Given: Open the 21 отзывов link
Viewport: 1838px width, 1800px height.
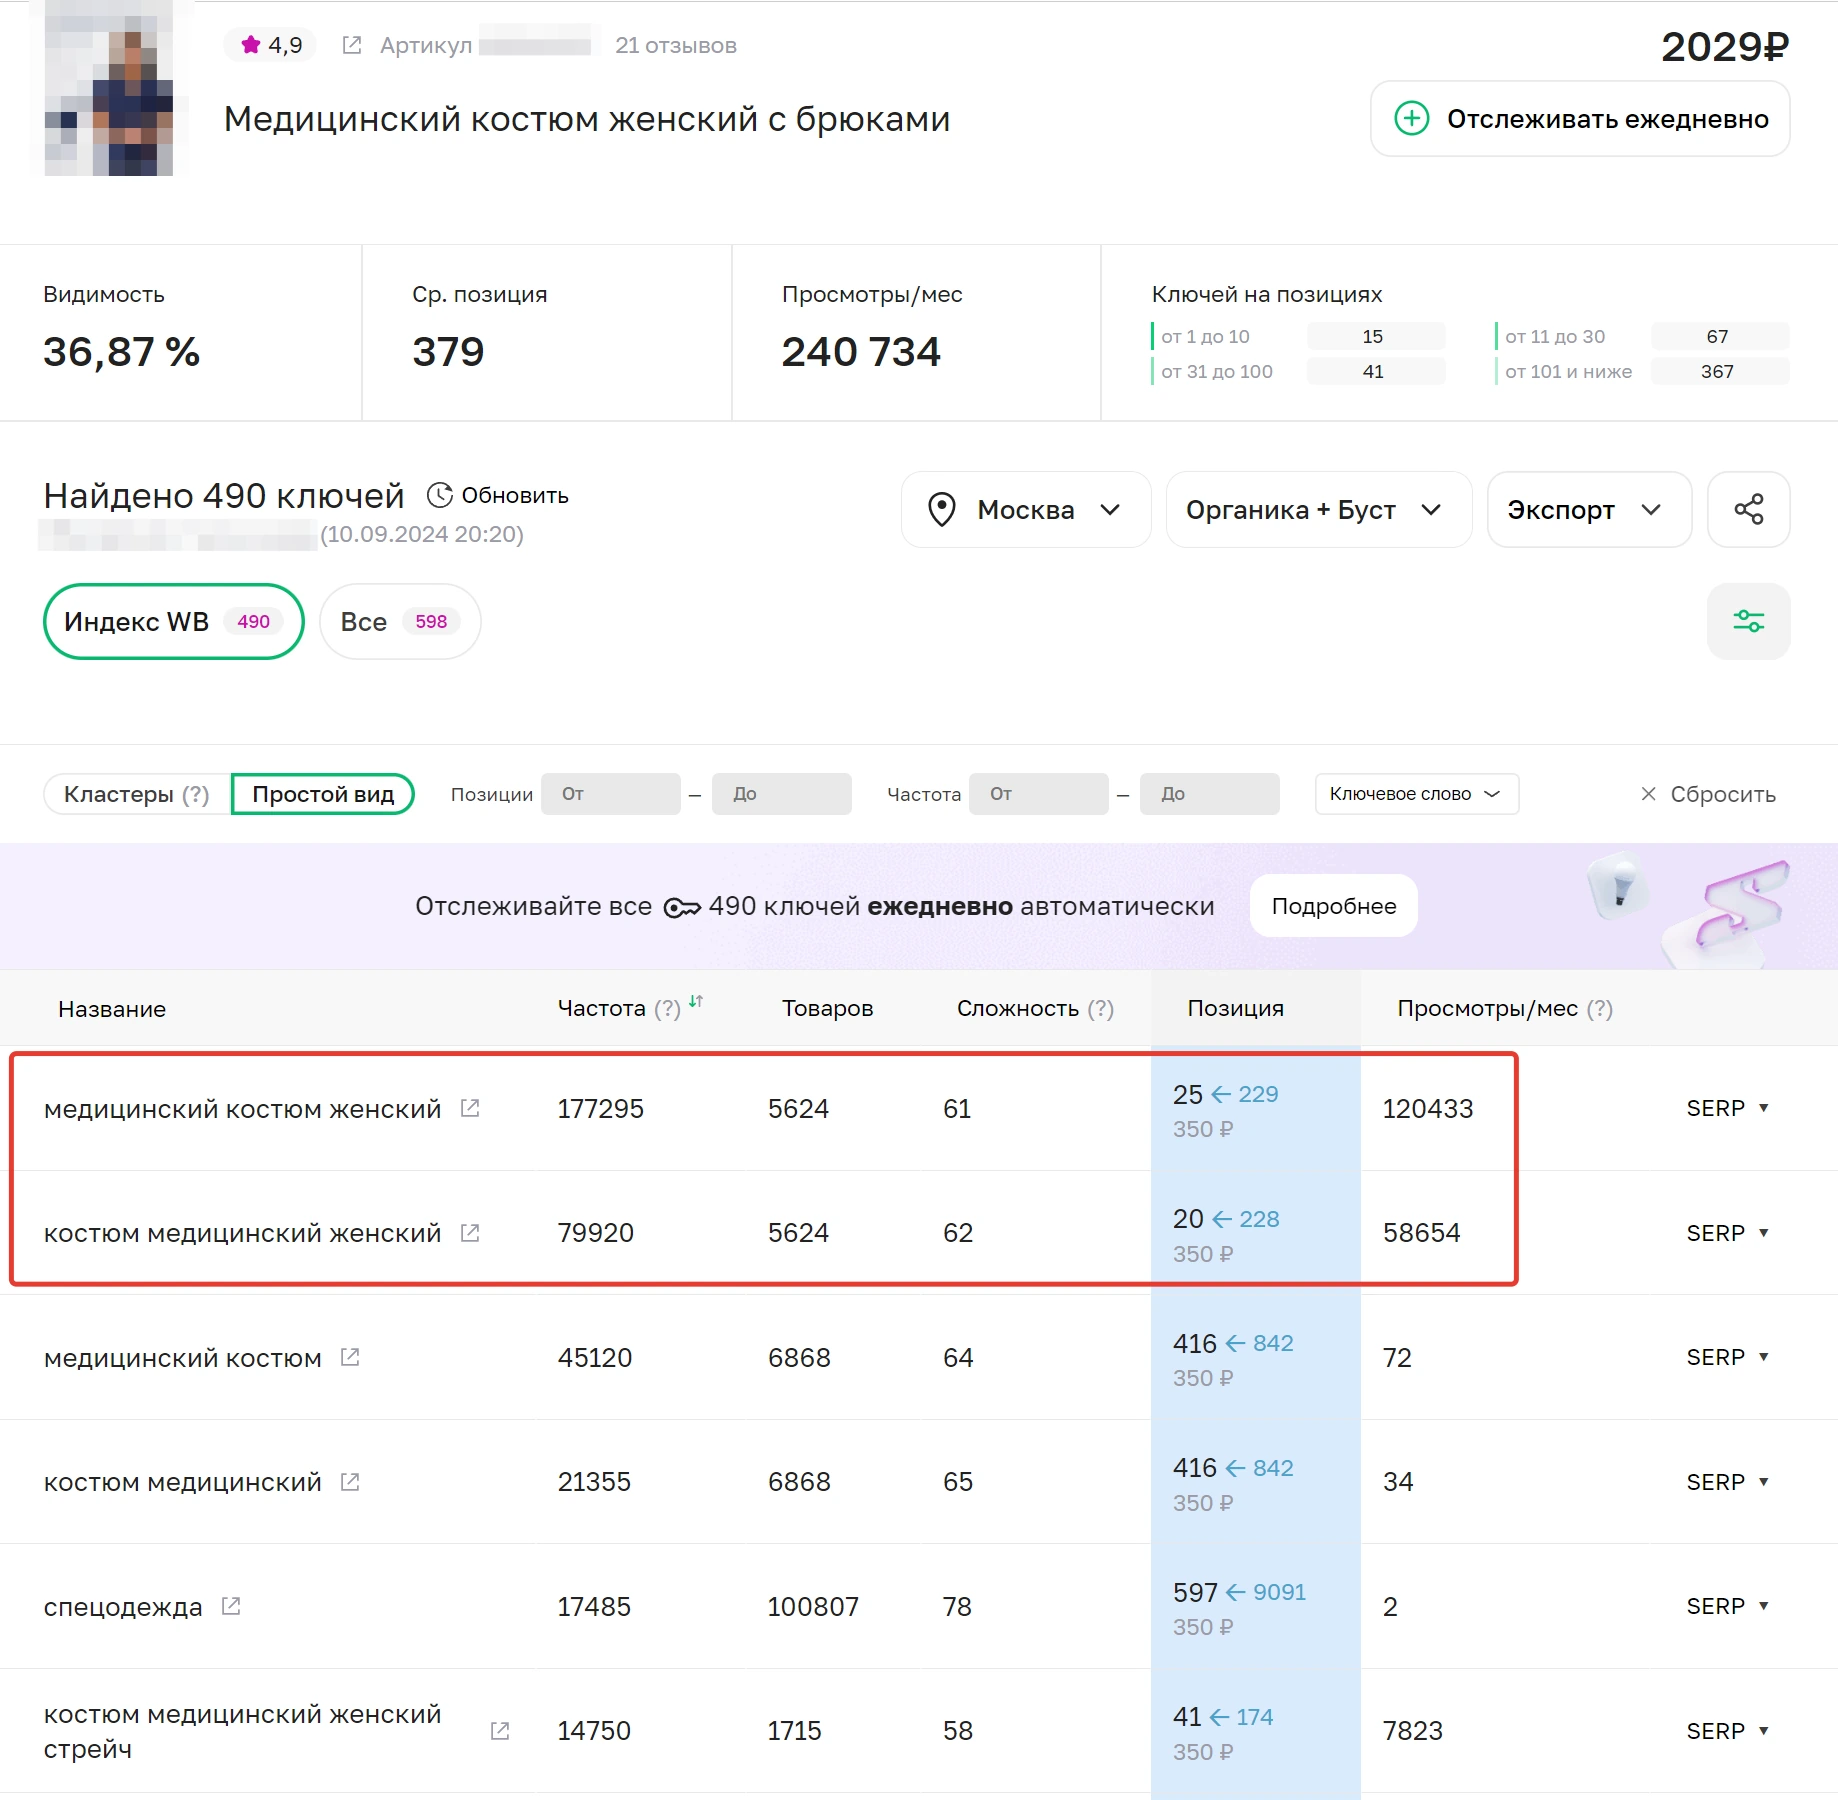Looking at the screenshot, I should (676, 45).
